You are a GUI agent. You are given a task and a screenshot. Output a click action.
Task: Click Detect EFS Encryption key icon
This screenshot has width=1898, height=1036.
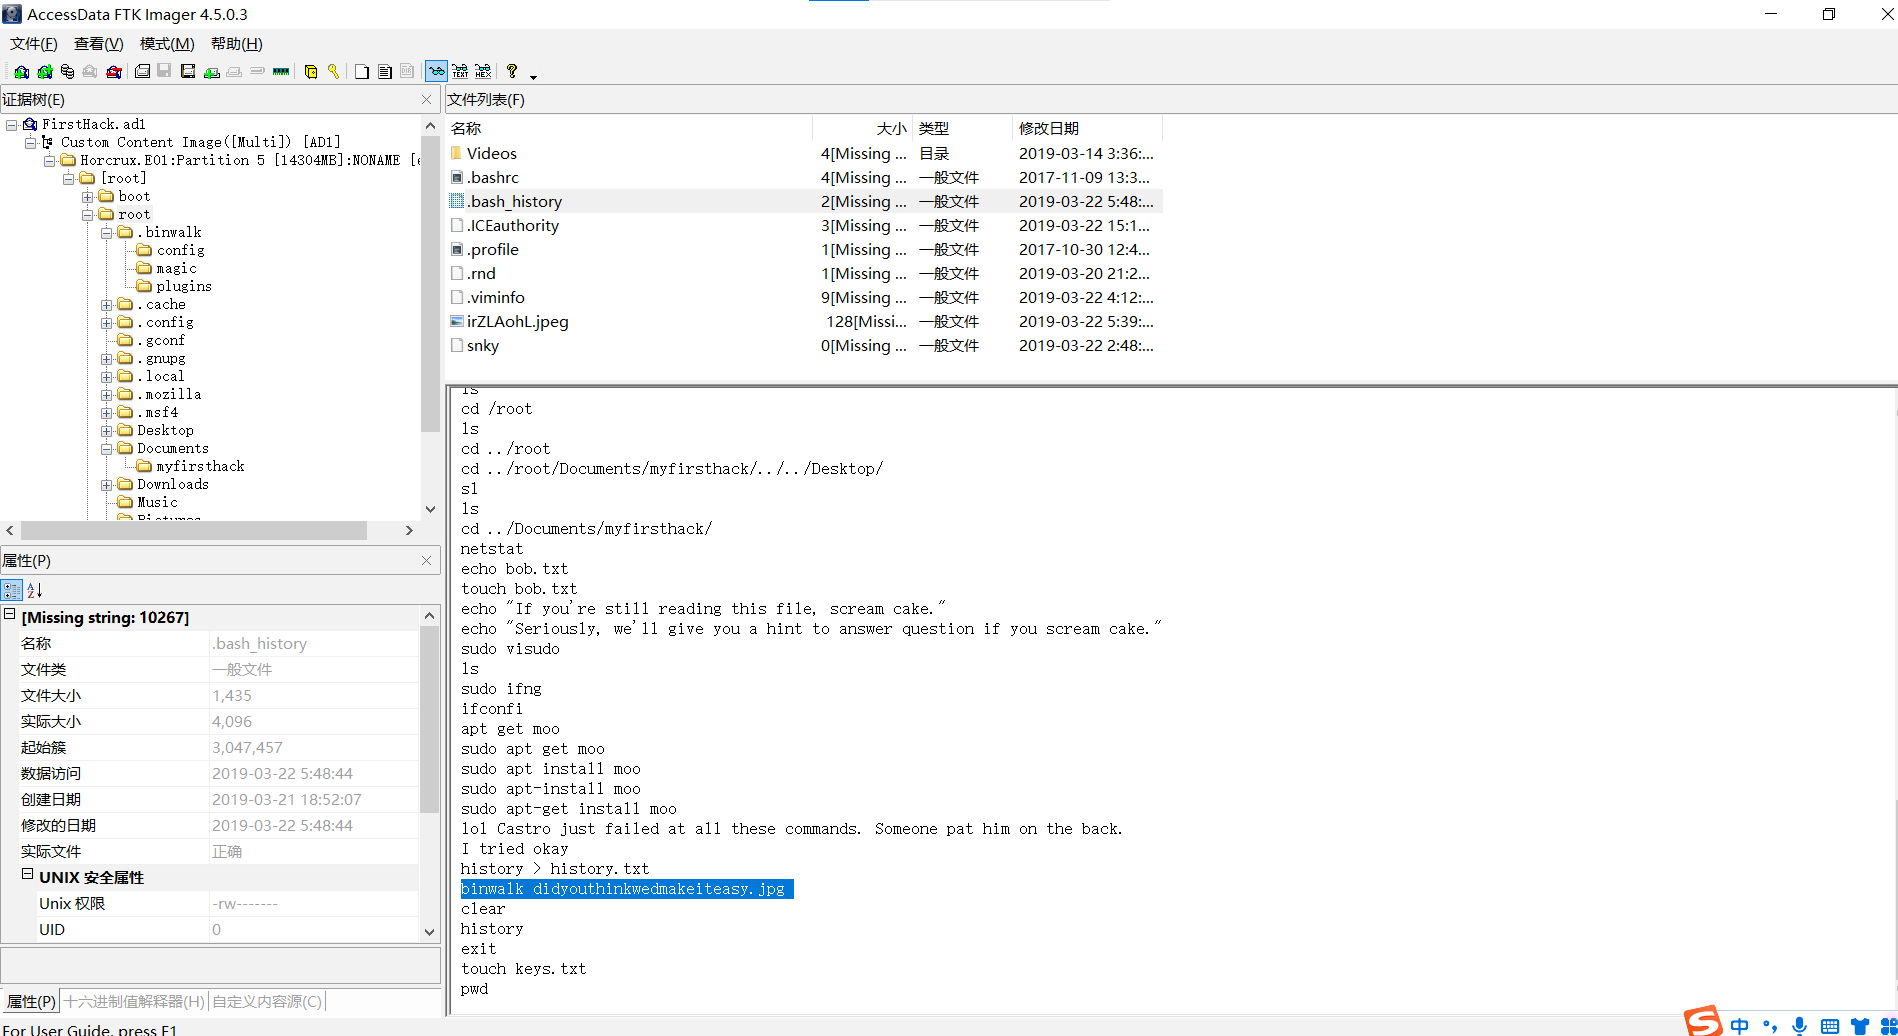[x=334, y=71]
